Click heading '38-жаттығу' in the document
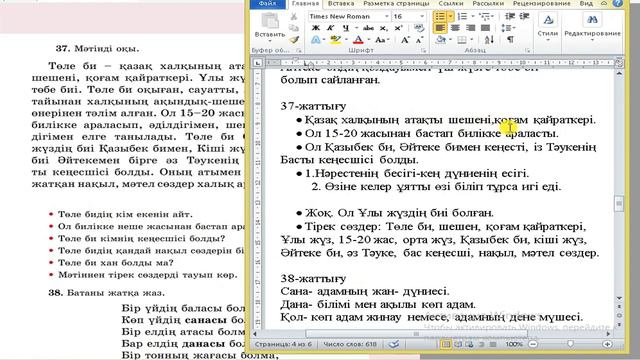The height and width of the screenshot is (360, 640). [x=313, y=278]
